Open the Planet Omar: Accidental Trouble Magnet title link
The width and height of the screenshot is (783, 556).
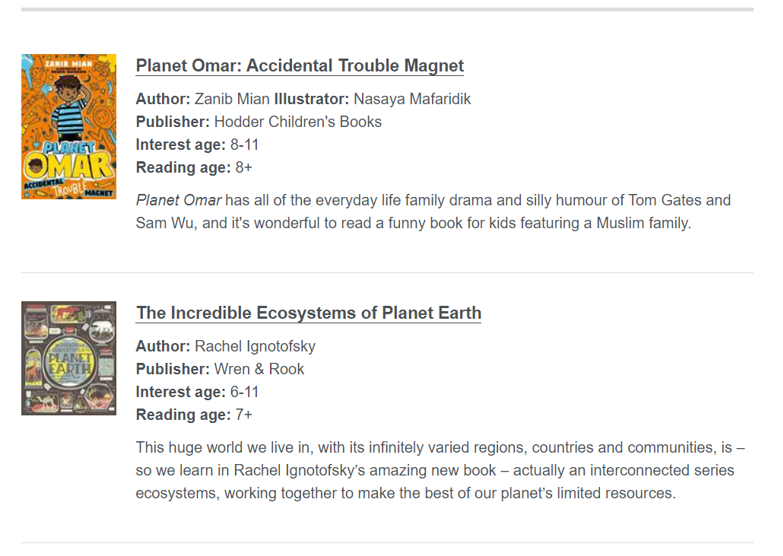300,66
